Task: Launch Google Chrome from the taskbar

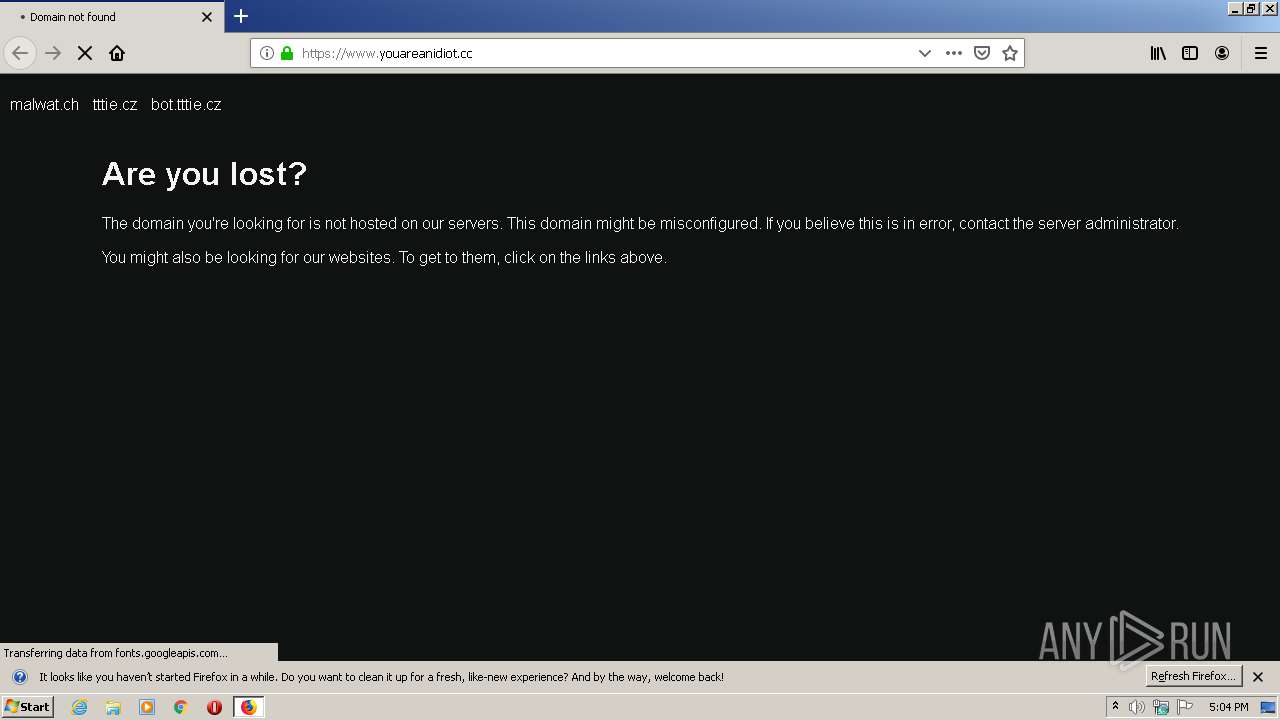Action: (x=180, y=707)
